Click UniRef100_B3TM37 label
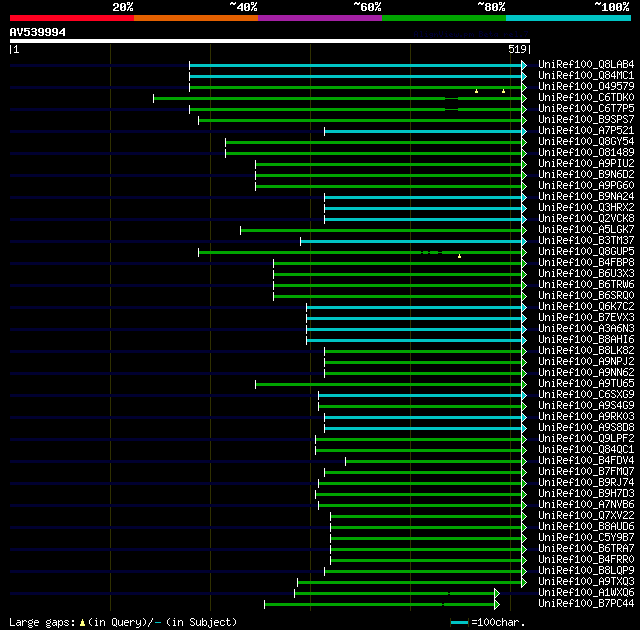This screenshot has width=640, height=630. click(586, 241)
